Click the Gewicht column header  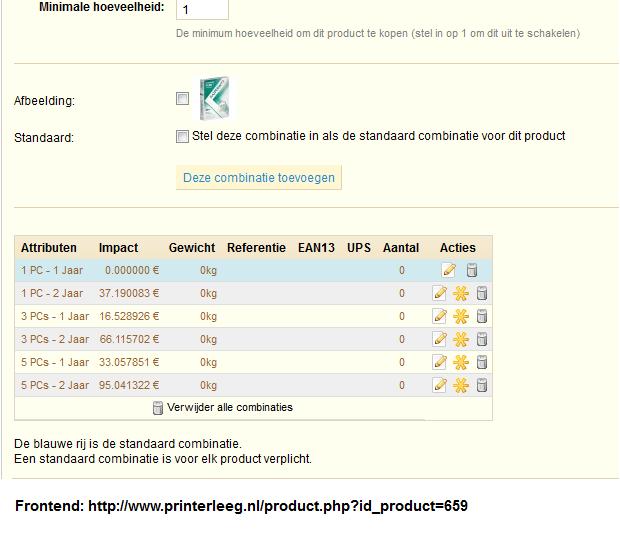pos(192,247)
